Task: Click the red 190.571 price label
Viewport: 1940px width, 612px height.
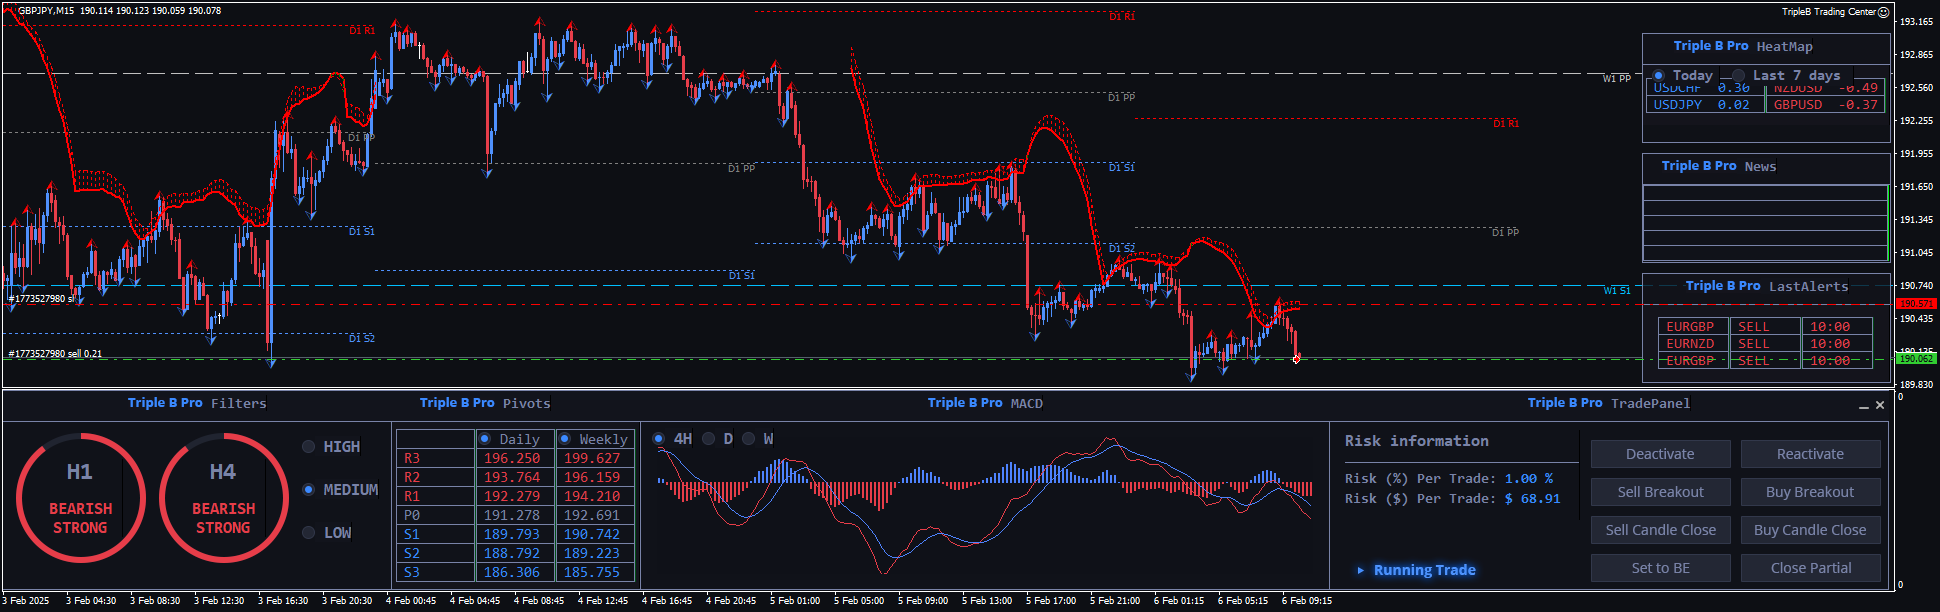Action: pos(1915,304)
